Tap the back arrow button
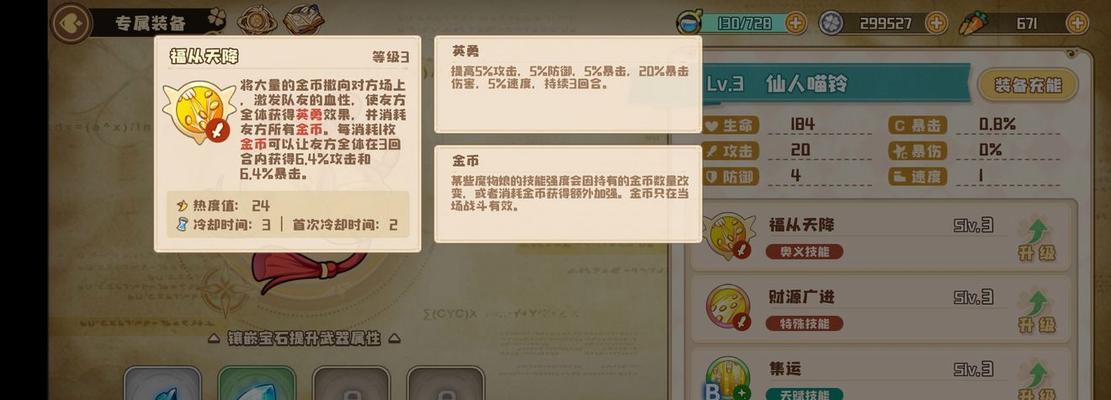Screen dimensions: 1111x400 (x=71, y=23)
